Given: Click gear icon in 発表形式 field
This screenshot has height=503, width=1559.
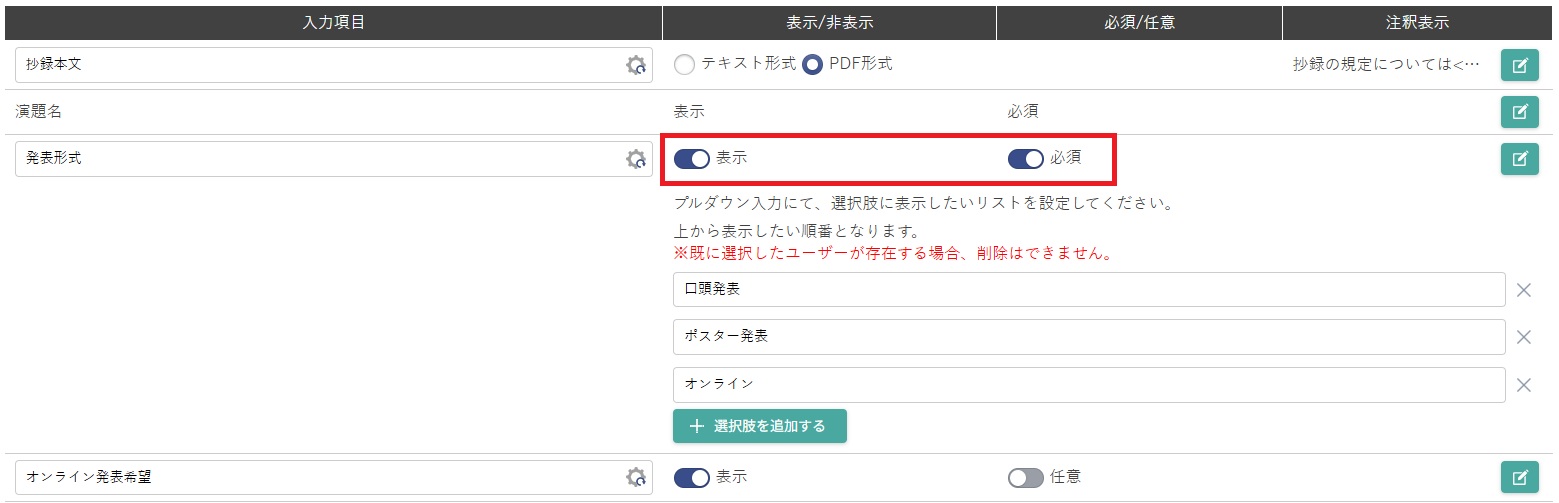Looking at the screenshot, I should (636, 159).
